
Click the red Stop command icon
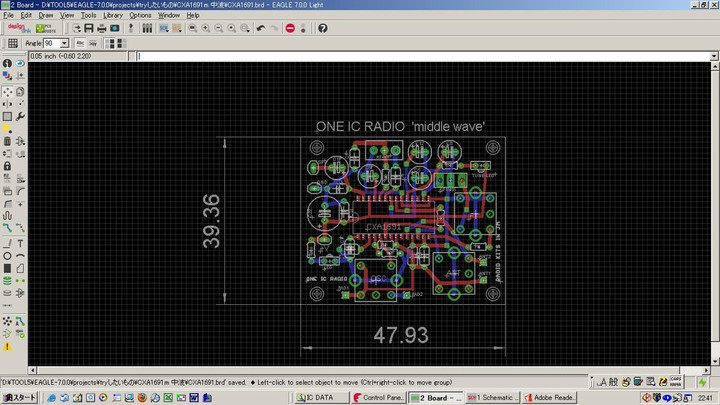click(x=291, y=28)
